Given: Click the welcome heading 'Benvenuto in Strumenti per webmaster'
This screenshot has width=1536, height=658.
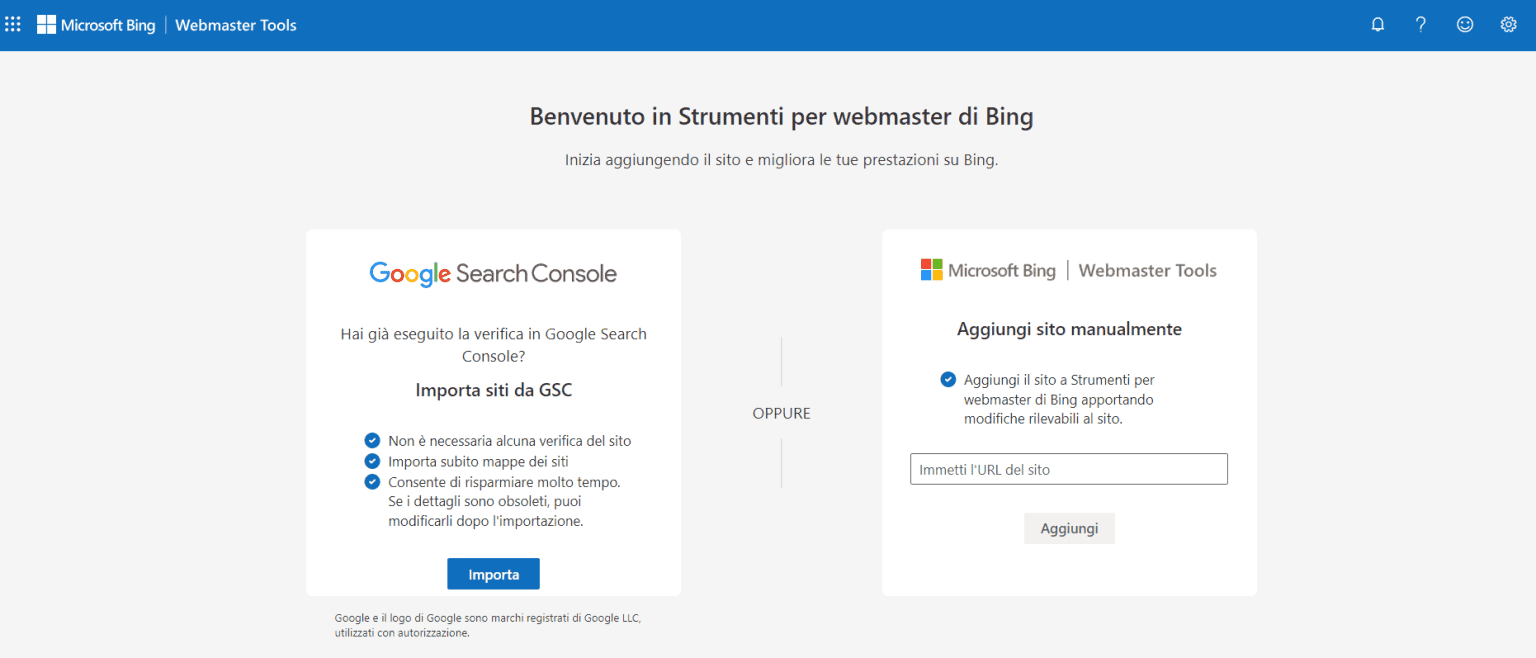Looking at the screenshot, I should [781, 116].
